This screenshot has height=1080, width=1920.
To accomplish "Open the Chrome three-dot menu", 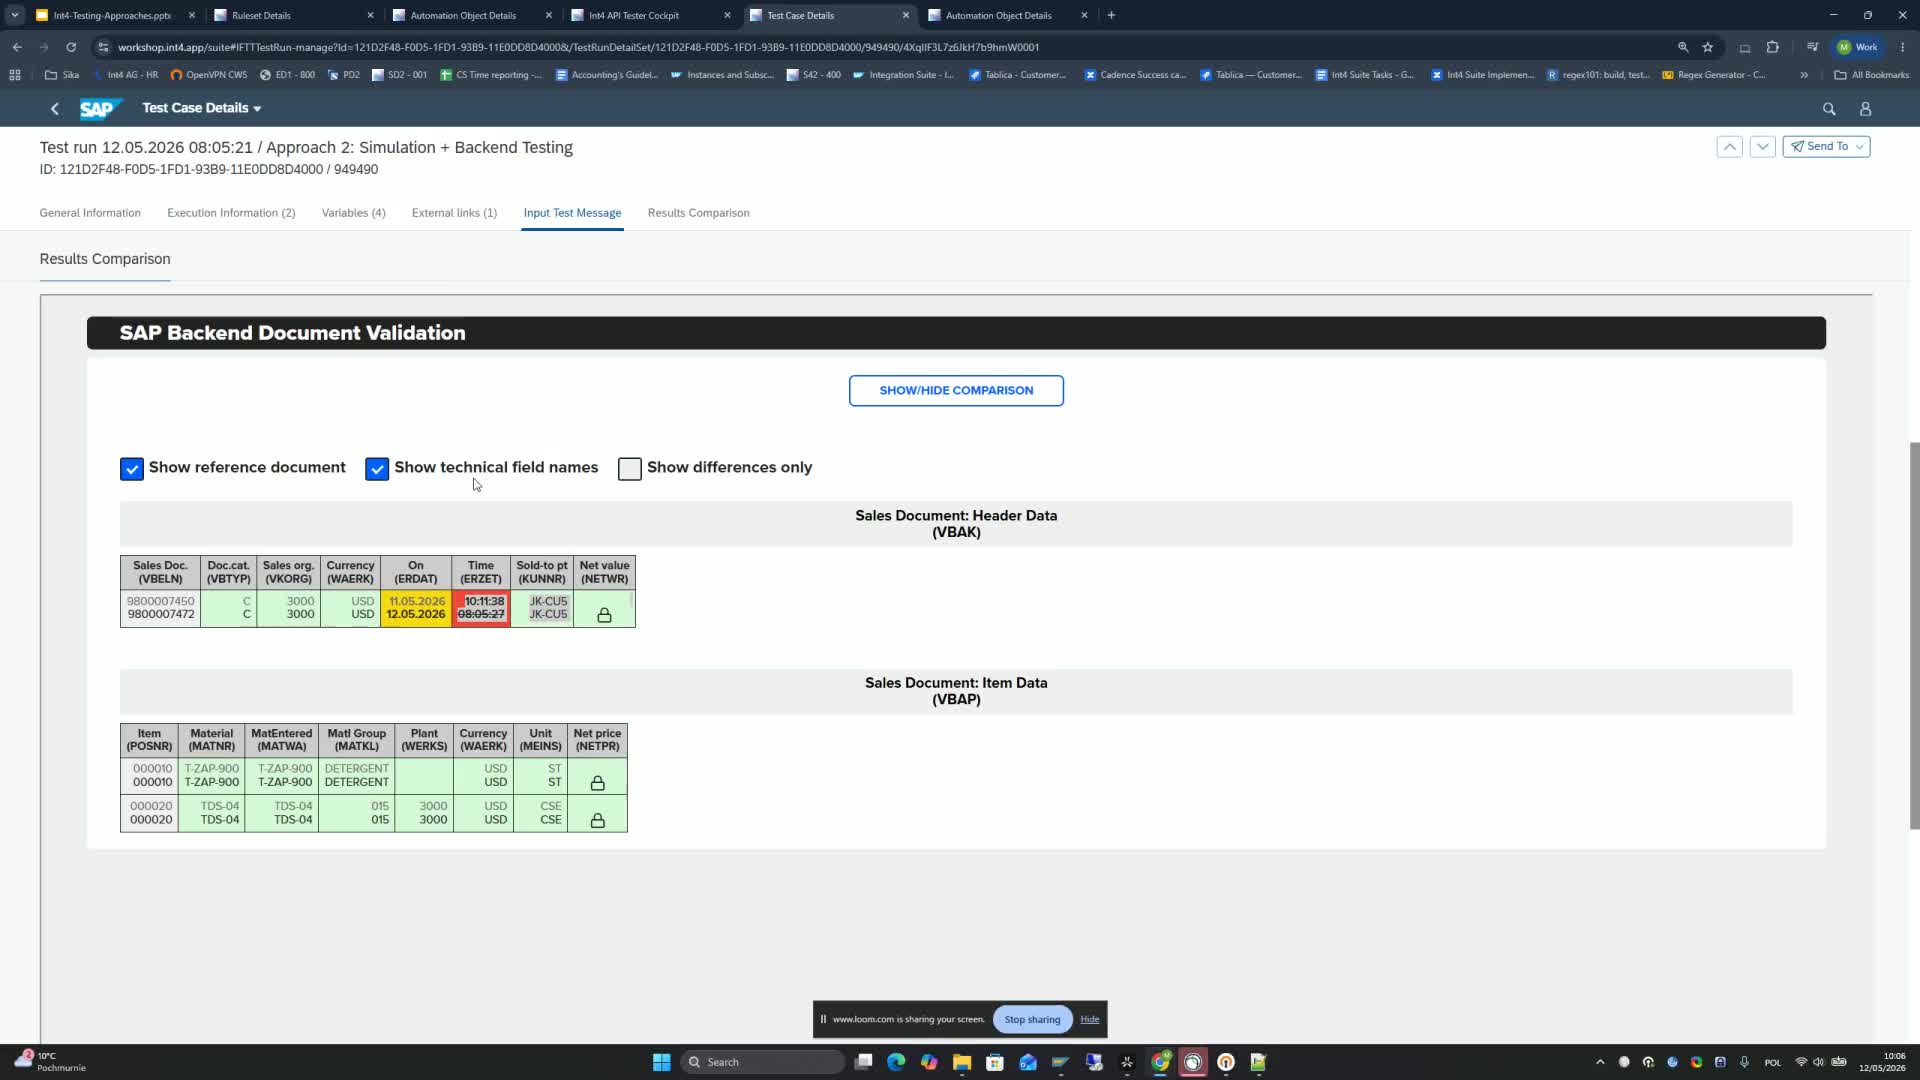I will coord(1902,47).
